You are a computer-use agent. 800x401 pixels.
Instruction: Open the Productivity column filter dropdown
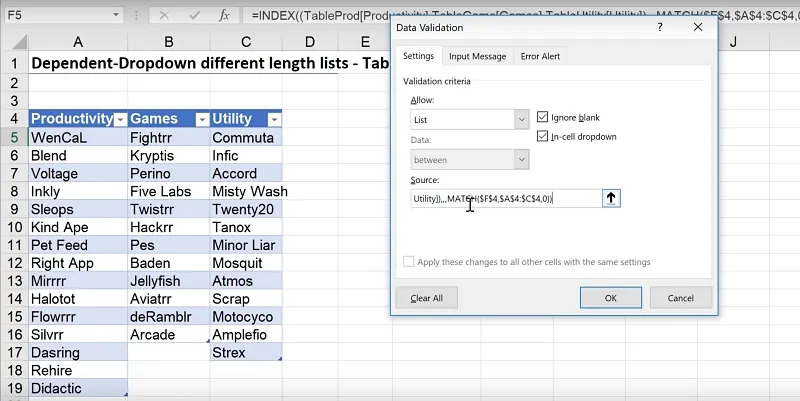tap(120, 119)
